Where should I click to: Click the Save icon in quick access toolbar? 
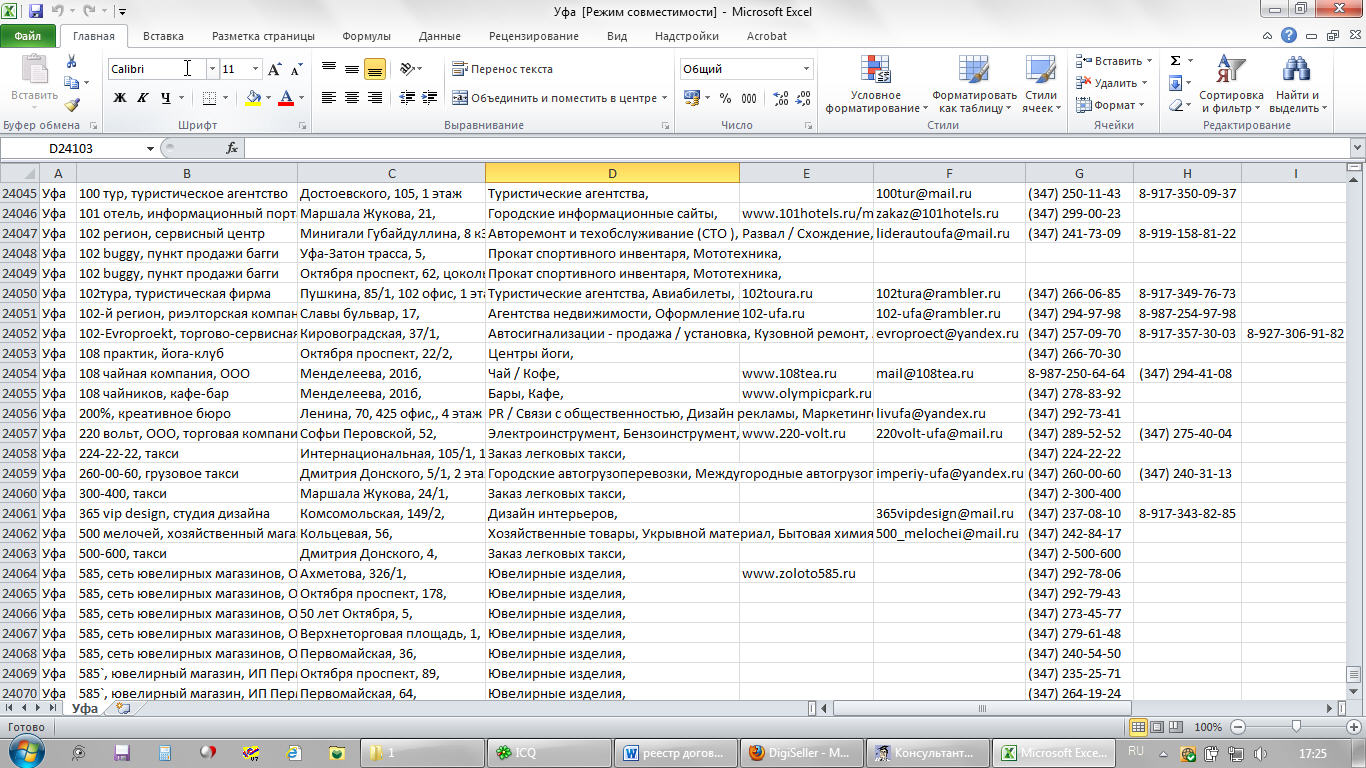tap(37, 12)
